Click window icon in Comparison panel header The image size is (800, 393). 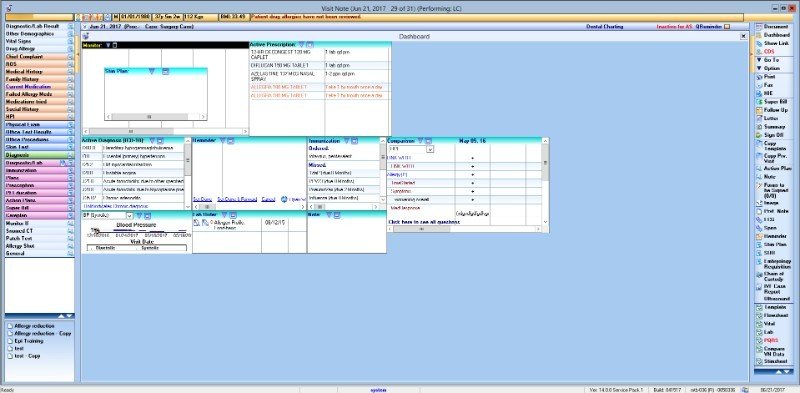428,140
